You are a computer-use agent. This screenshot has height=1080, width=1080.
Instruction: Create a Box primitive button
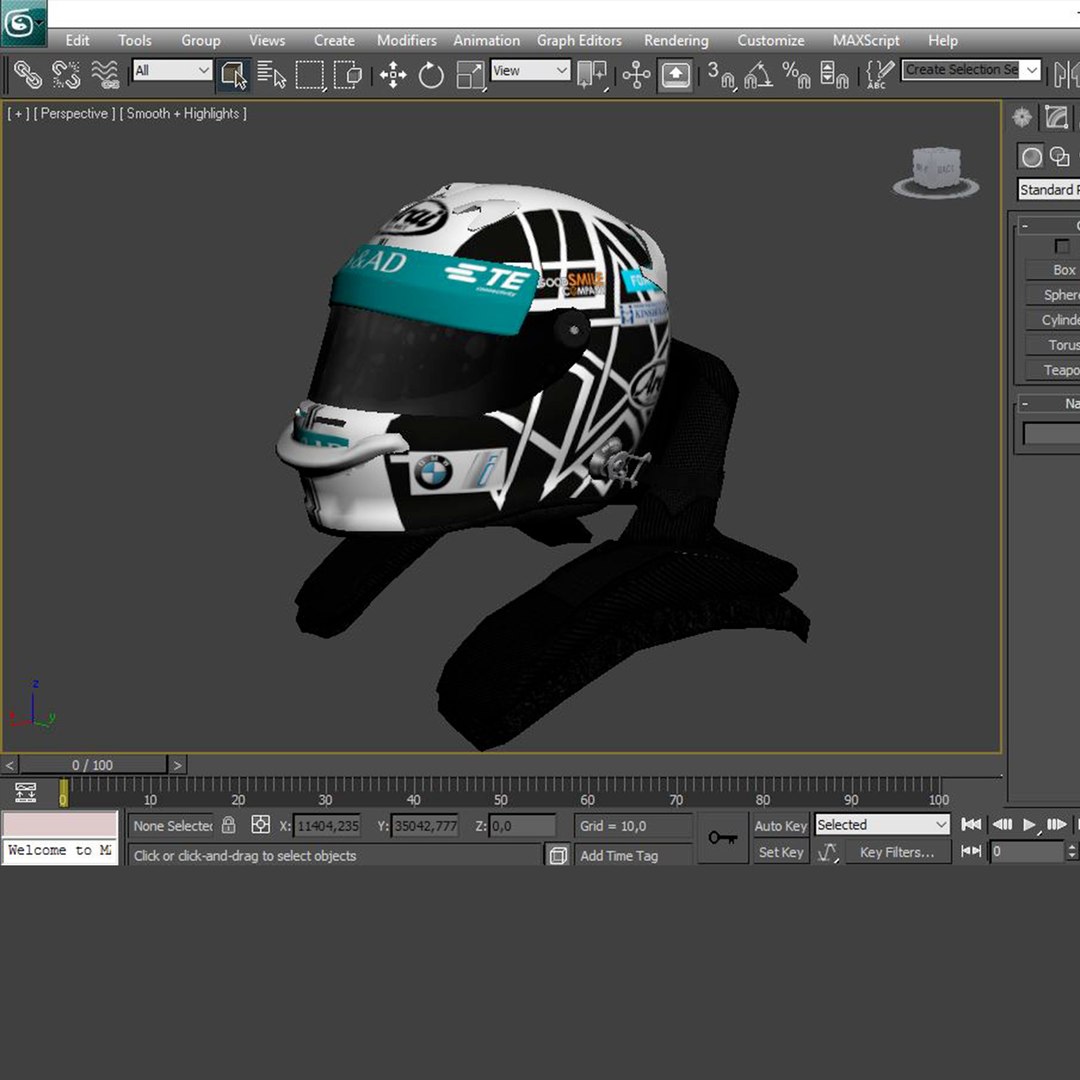(1062, 270)
